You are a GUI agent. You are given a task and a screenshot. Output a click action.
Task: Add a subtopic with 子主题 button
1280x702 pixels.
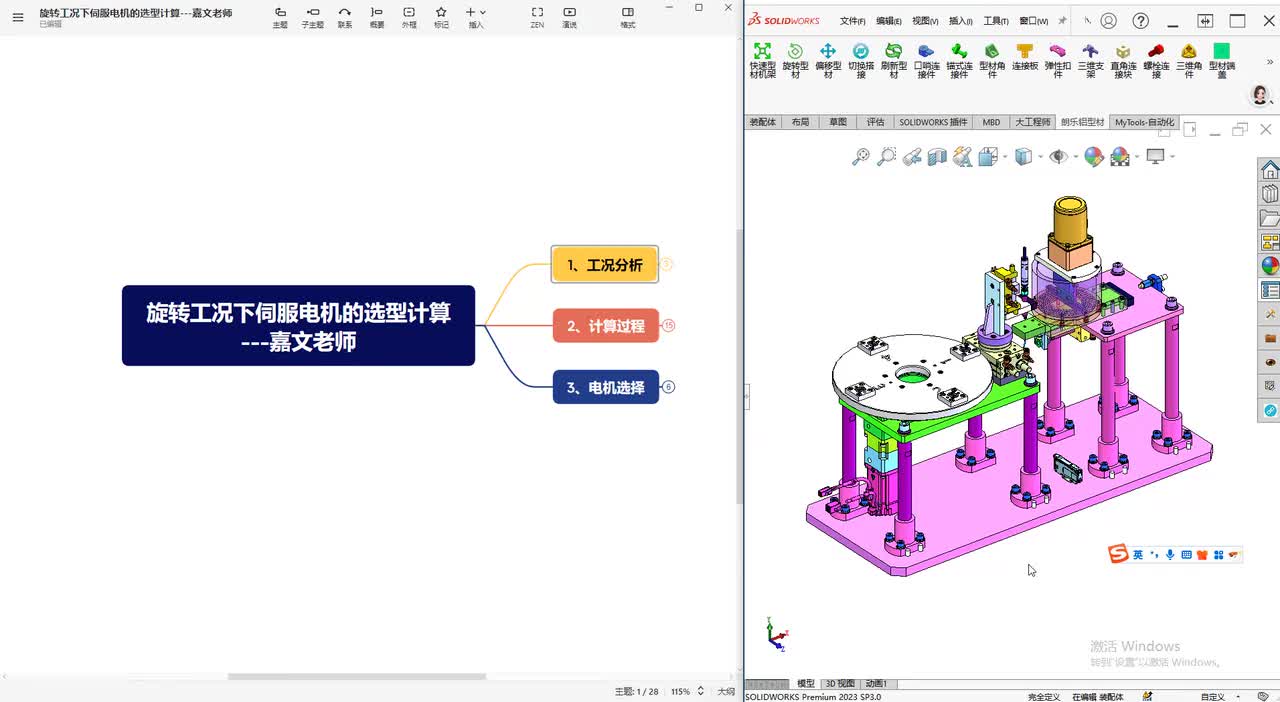(x=313, y=17)
